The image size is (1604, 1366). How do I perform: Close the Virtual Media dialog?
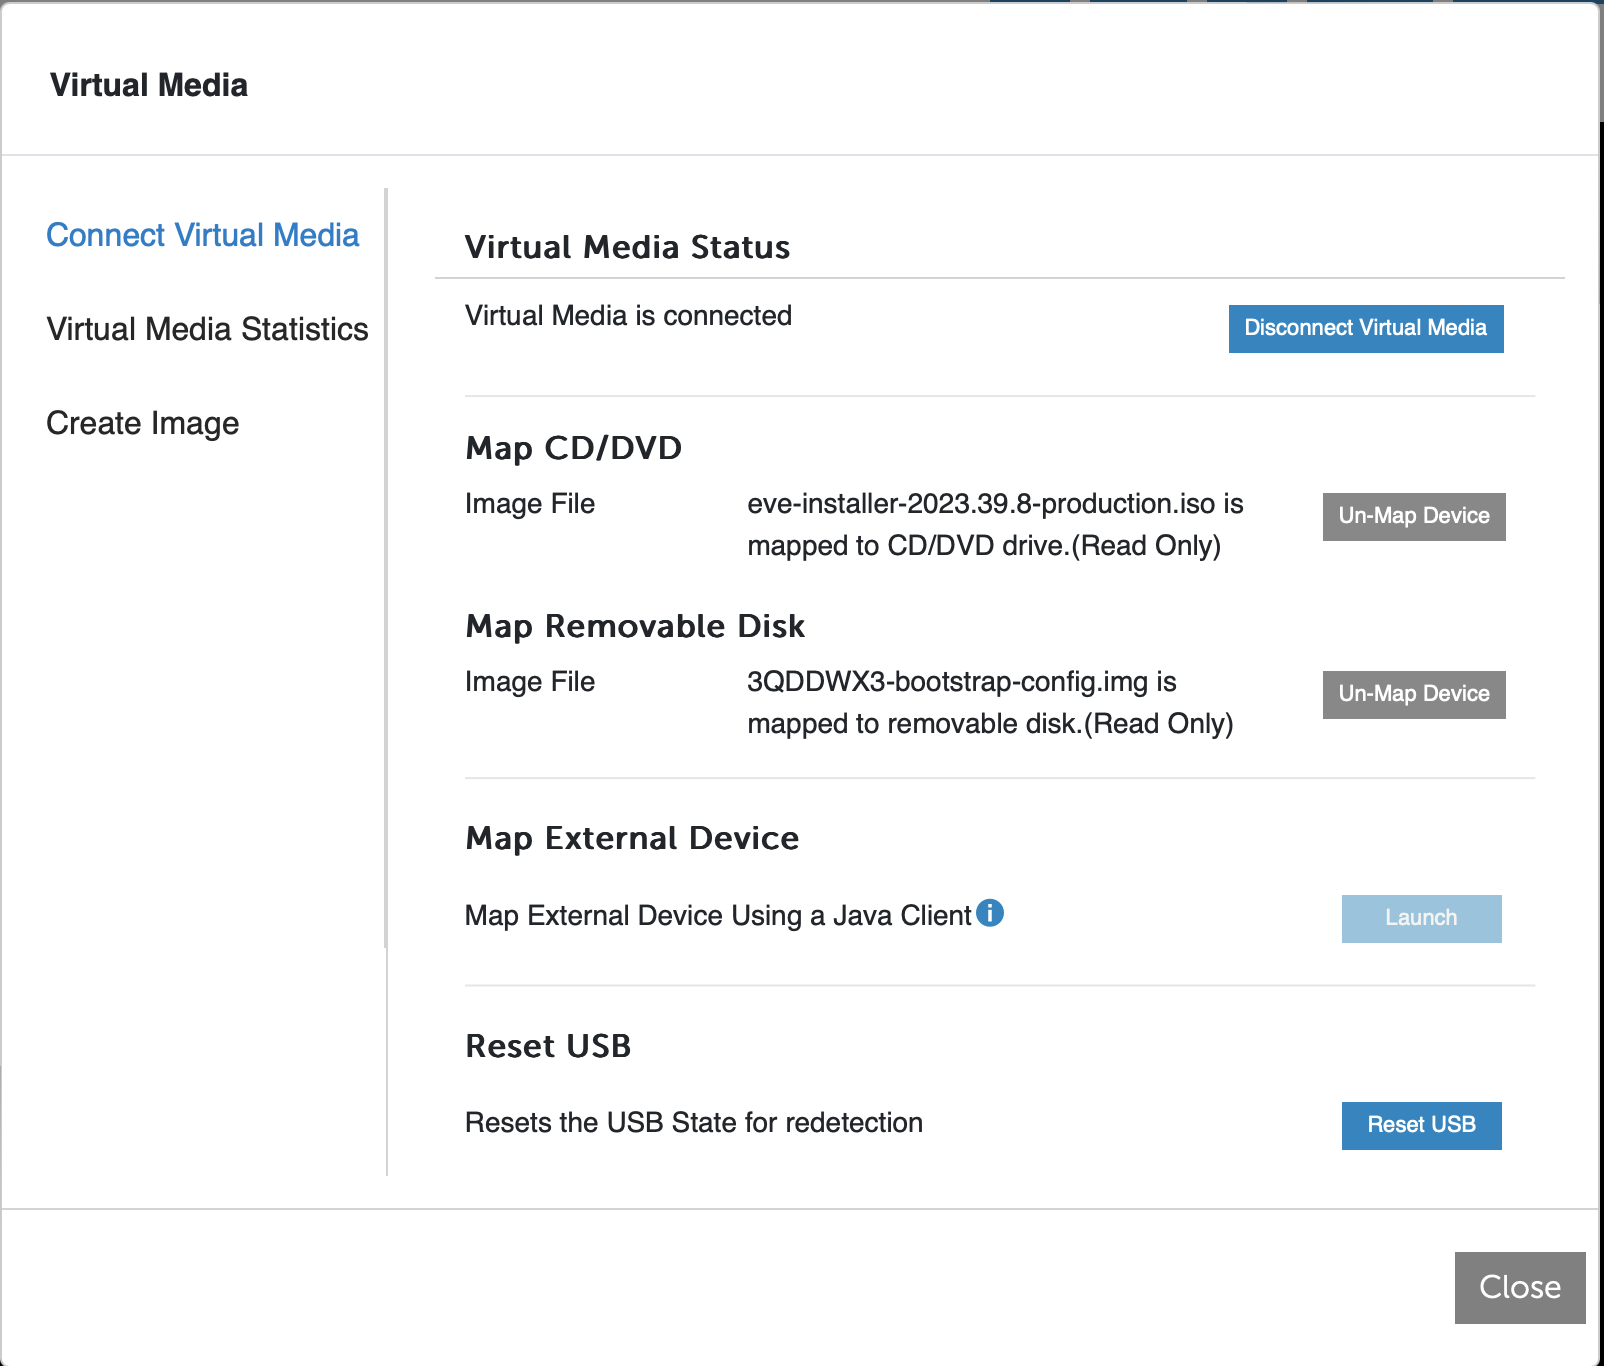click(x=1520, y=1288)
